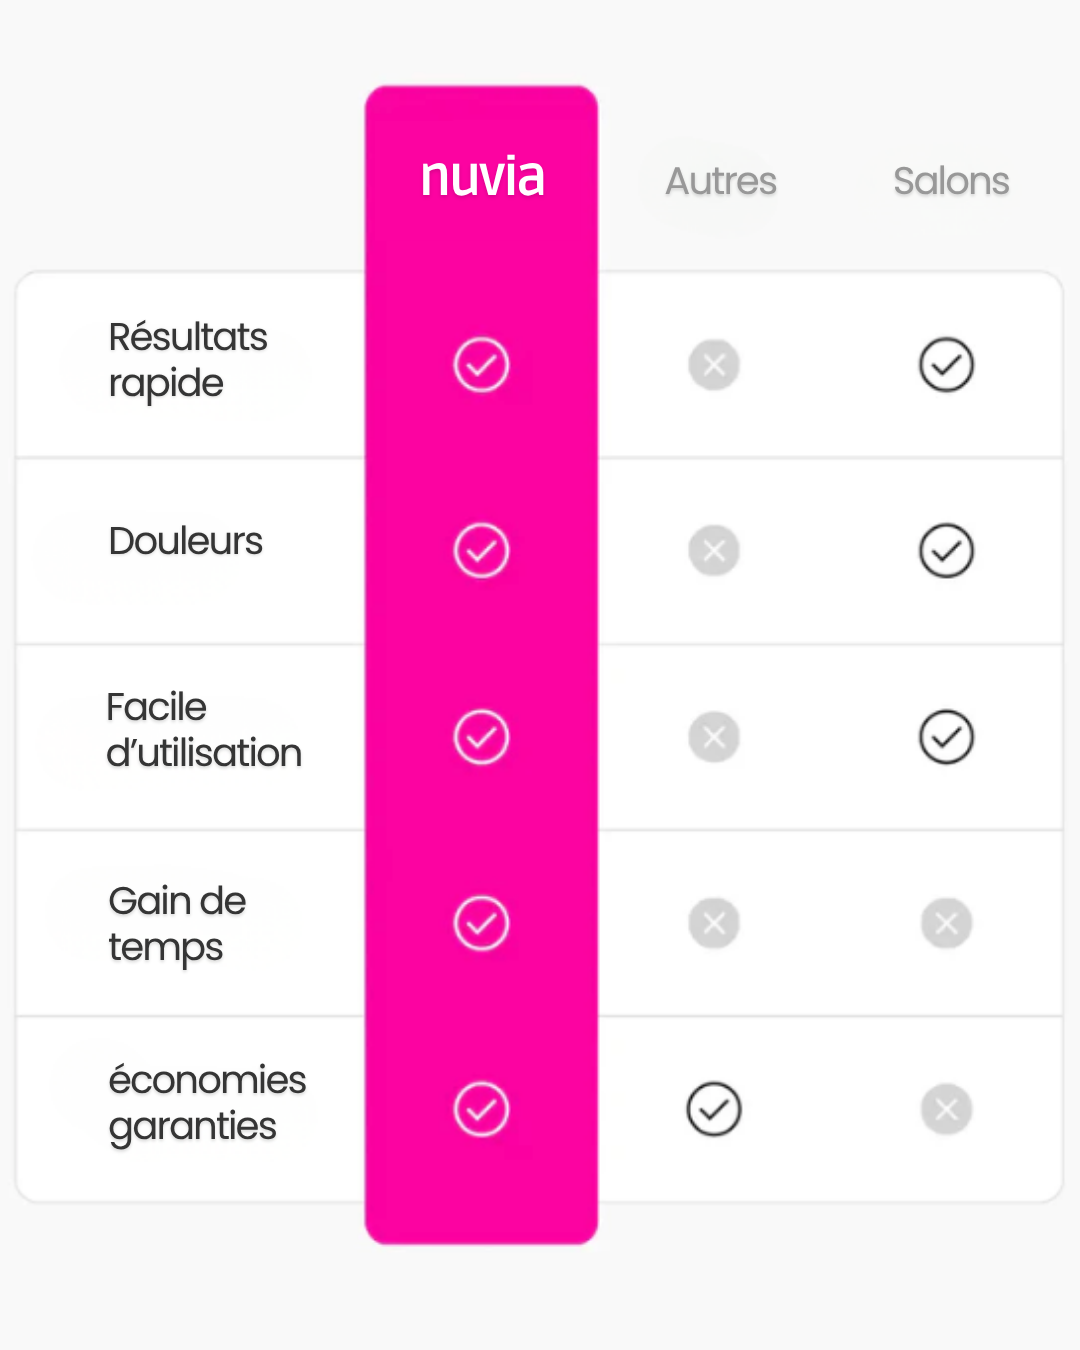Viewport: 1080px width, 1350px height.
Task: Select the nuvia column header
Action: tap(482, 178)
